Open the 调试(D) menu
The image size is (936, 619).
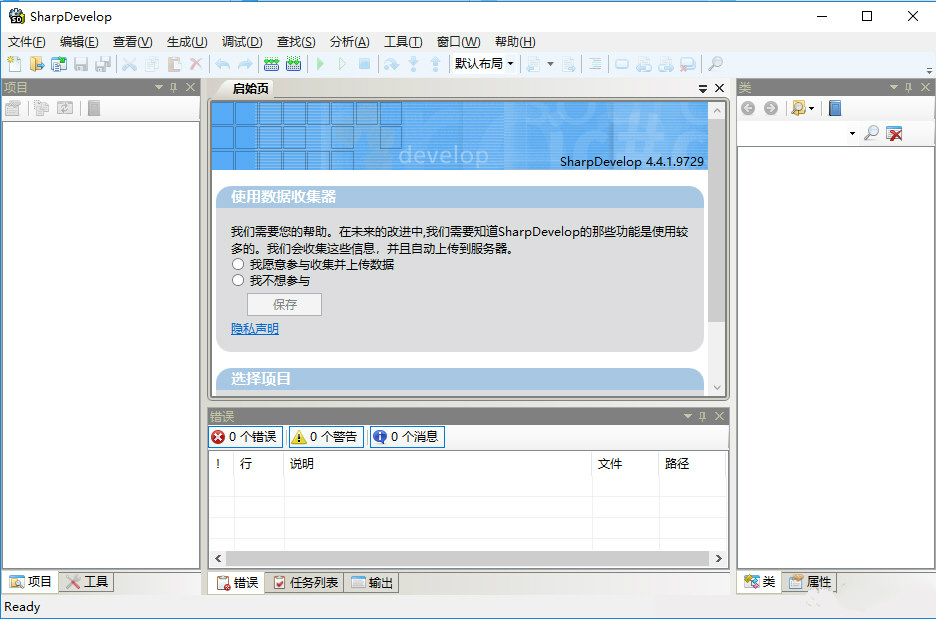click(x=241, y=41)
